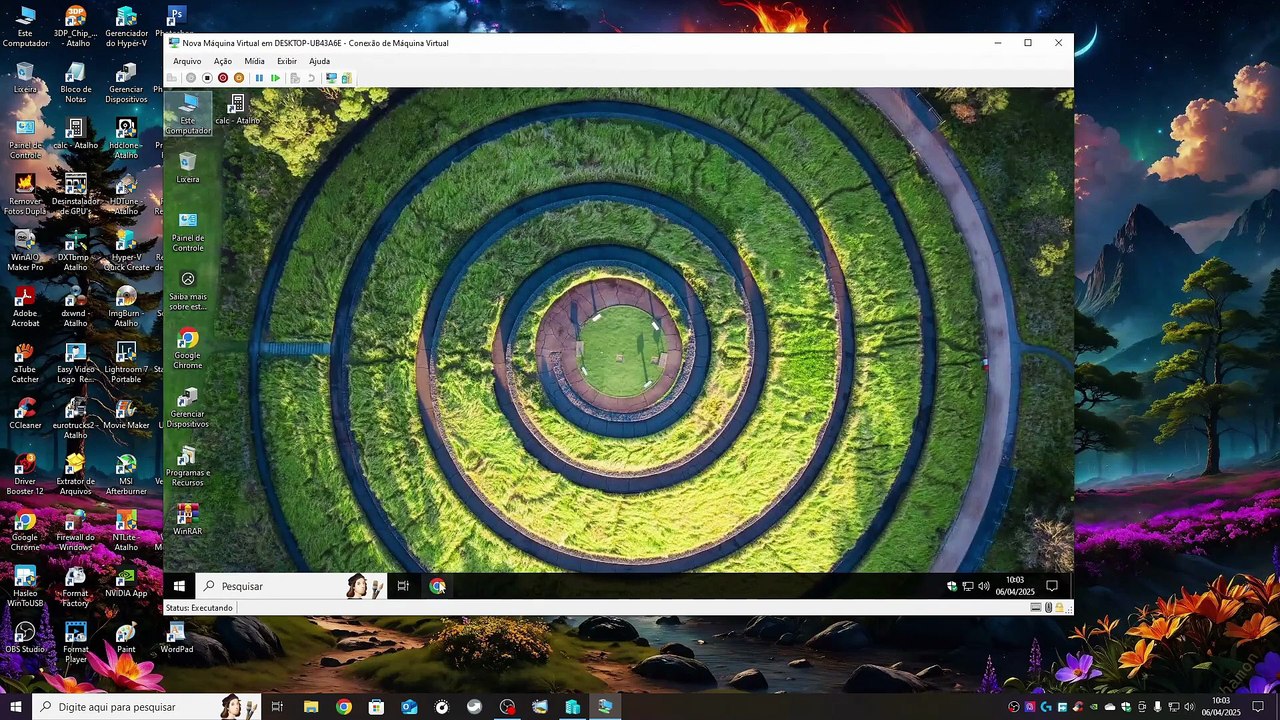Open Task View in the VM taskbar
This screenshot has height=720, width=1280.
[403, 586]
